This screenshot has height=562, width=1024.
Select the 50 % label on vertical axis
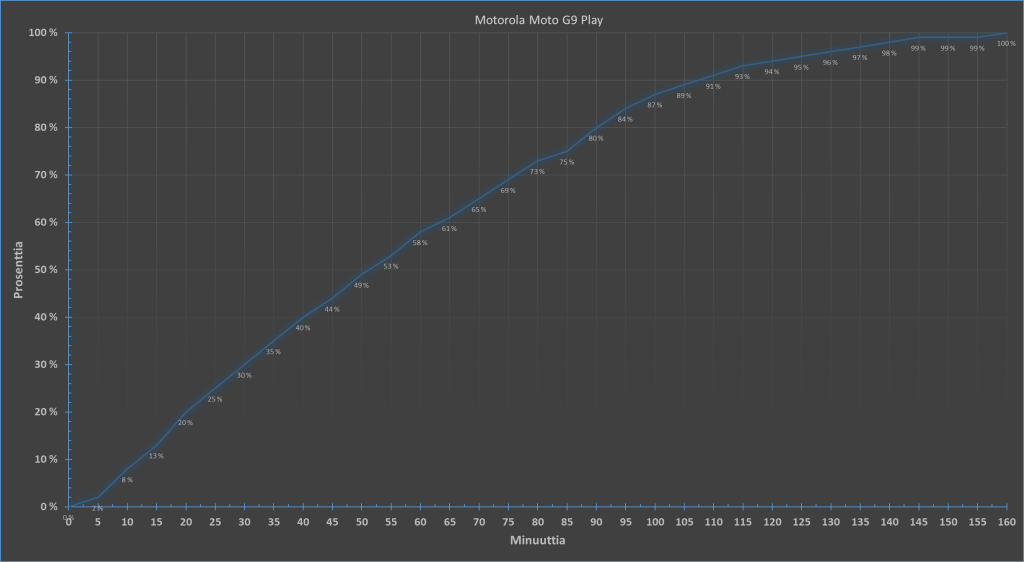click(44, 270)
